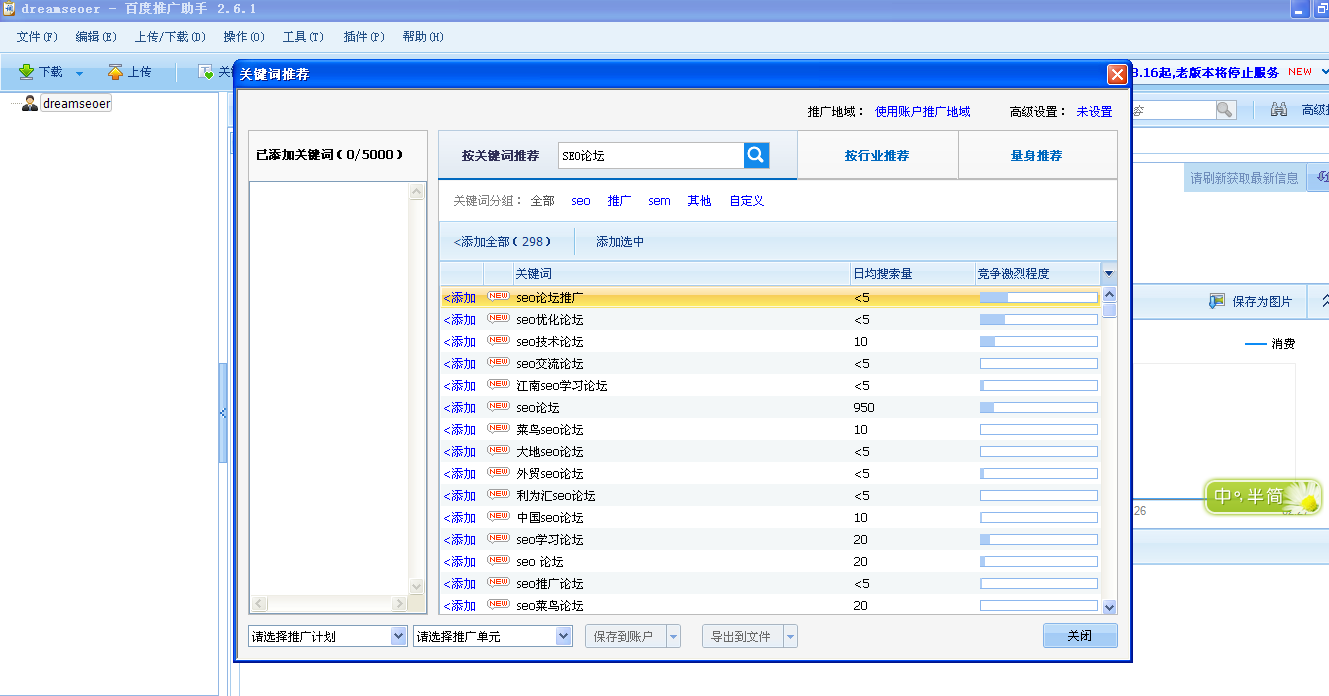
Task: Click the competition bar for seo论坛推广
Action: pyautogui.click(x=1039, y=298)
